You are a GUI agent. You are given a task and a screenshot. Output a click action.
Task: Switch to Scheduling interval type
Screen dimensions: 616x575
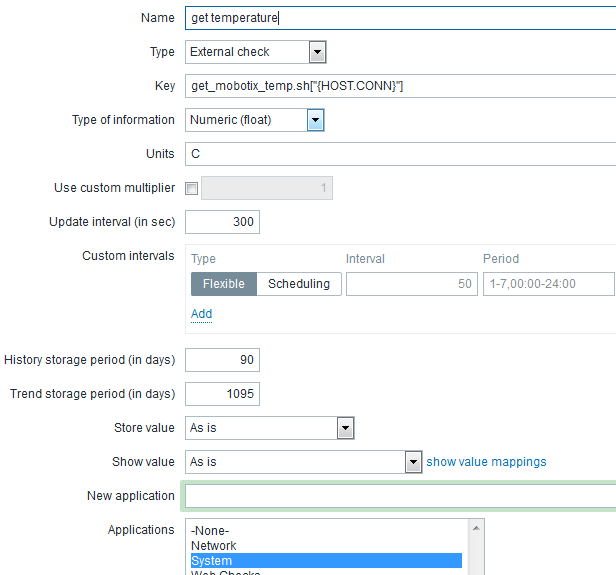pyautogui.click(x=299, y=284)
